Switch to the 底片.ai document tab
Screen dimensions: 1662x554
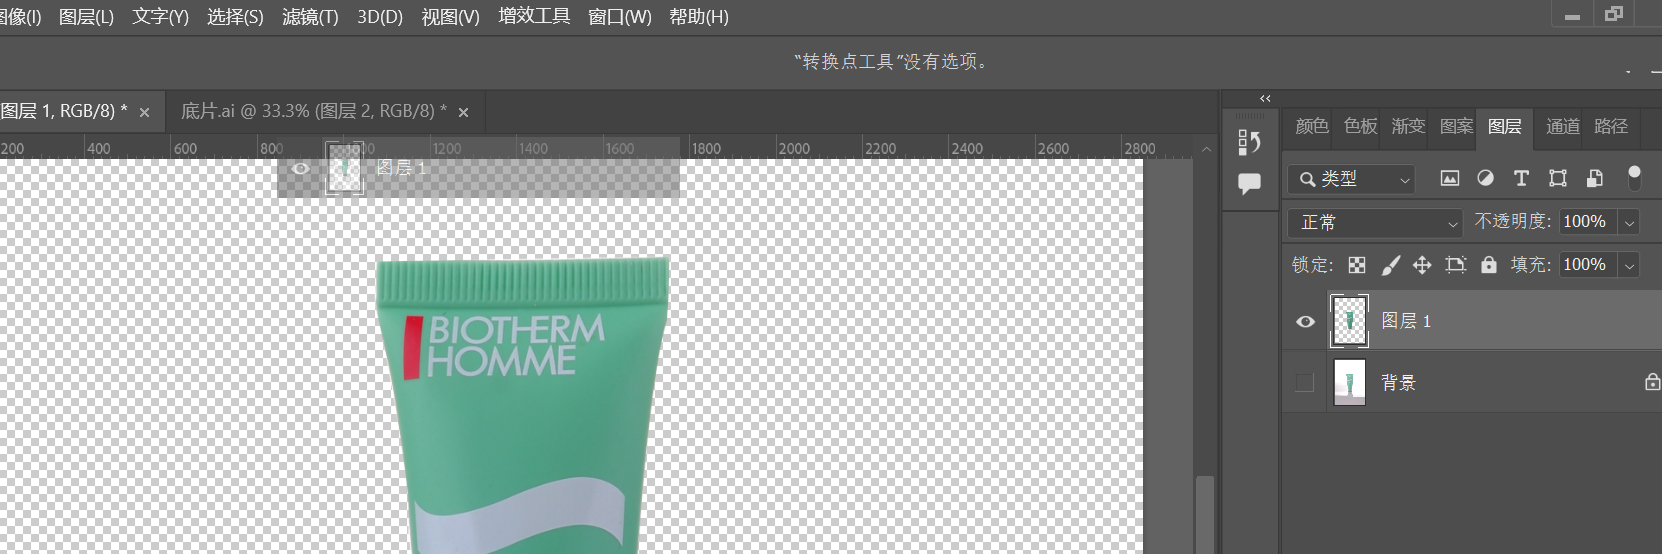[x=314, y=112]
